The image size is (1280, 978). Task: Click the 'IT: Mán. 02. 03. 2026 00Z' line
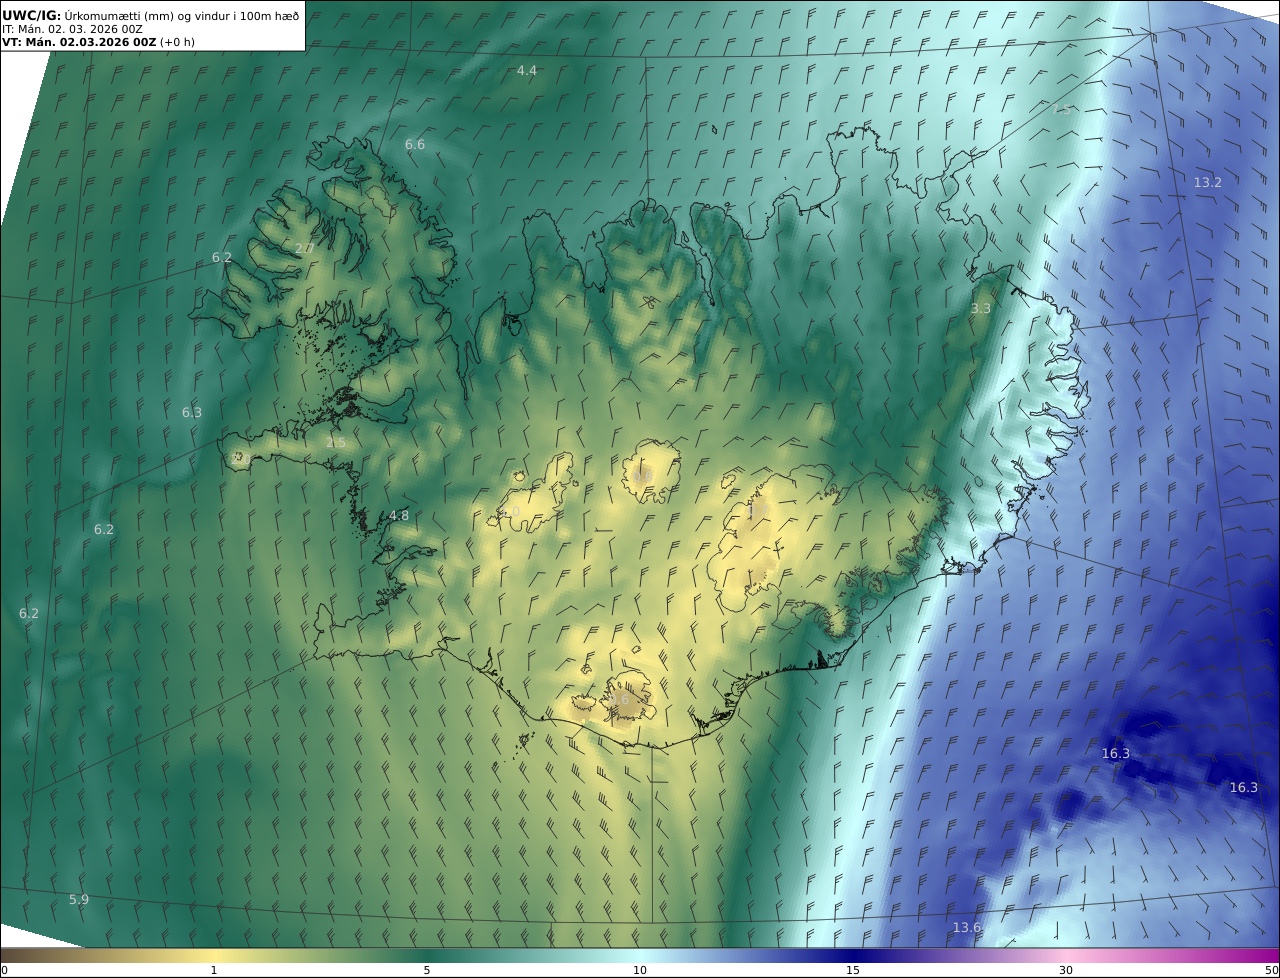(x=72, y=29)
